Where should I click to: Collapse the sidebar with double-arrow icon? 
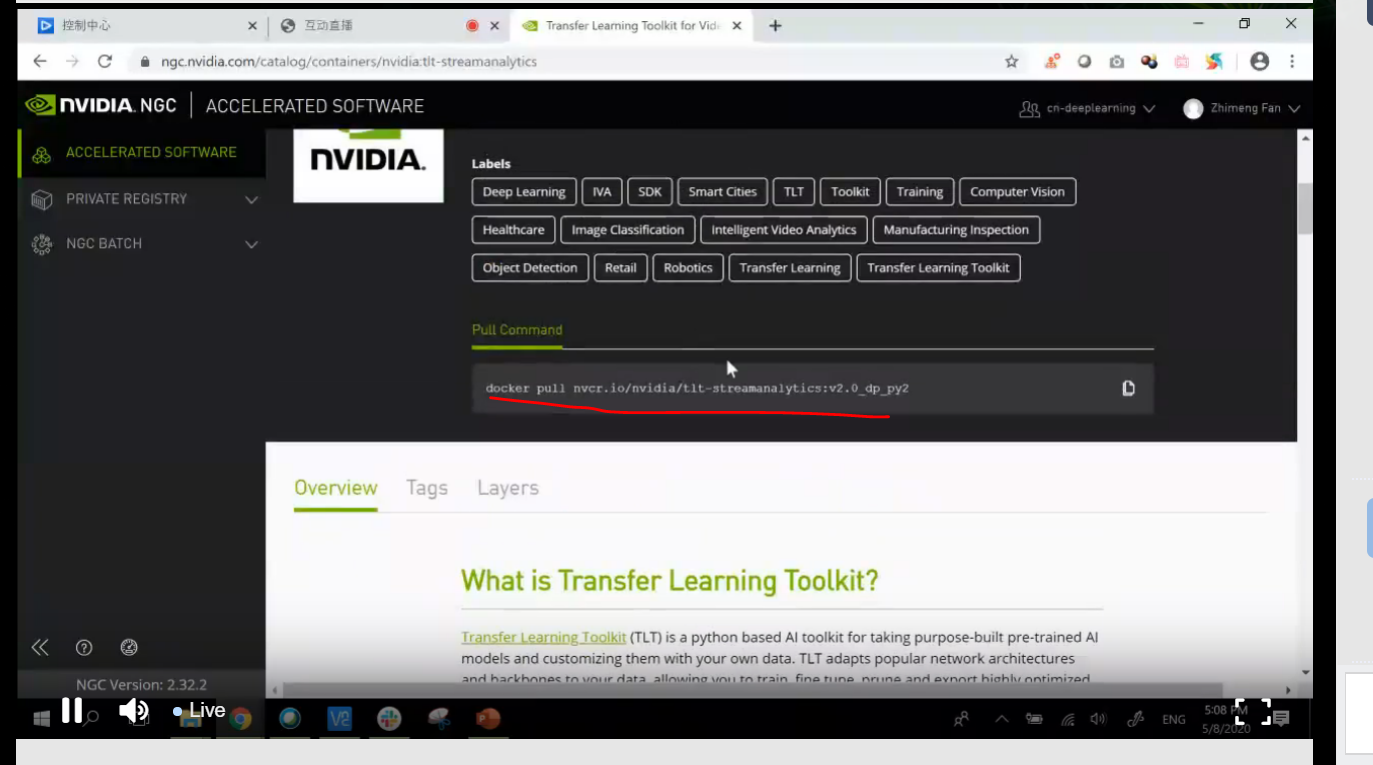pyautogui.click(x=40, y=647)
